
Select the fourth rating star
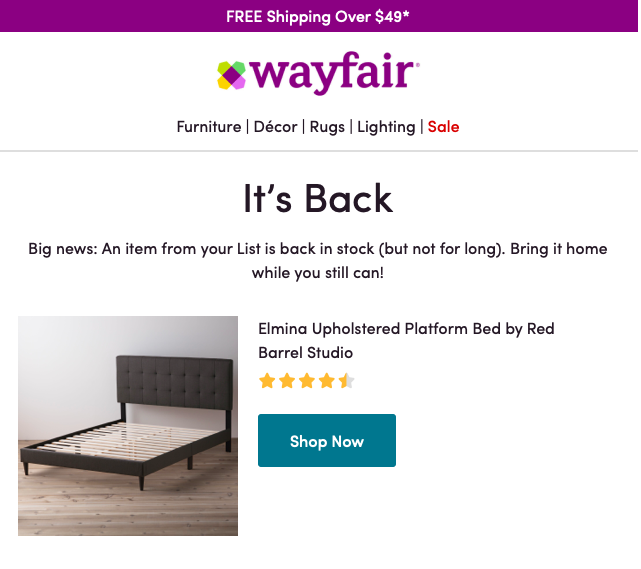click(327, 381)
